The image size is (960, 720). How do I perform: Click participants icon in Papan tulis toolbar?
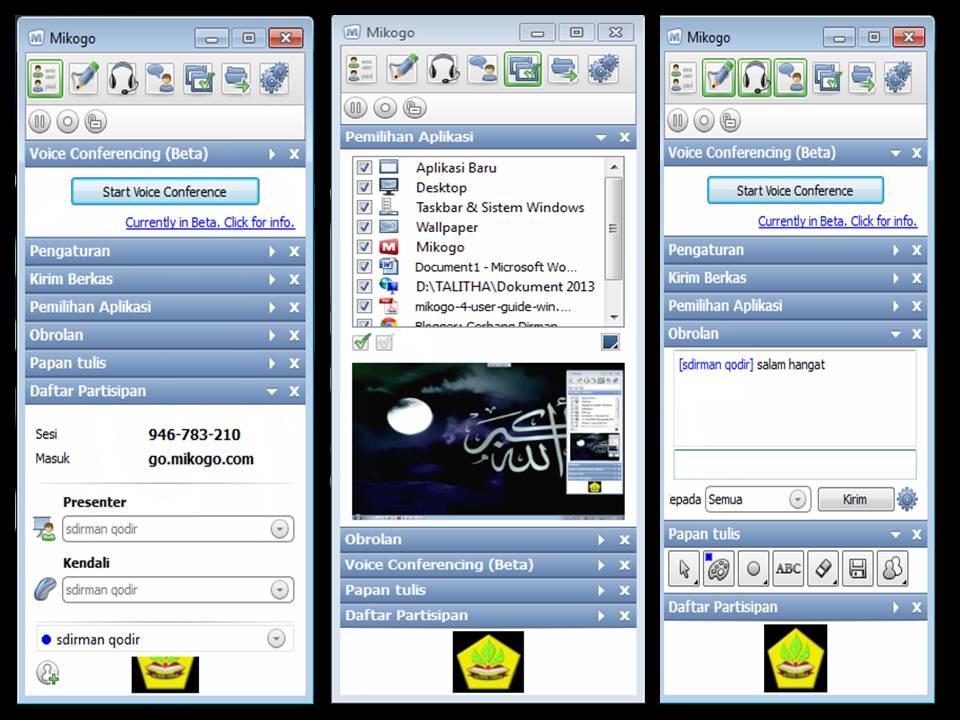(x=893, y=568)
